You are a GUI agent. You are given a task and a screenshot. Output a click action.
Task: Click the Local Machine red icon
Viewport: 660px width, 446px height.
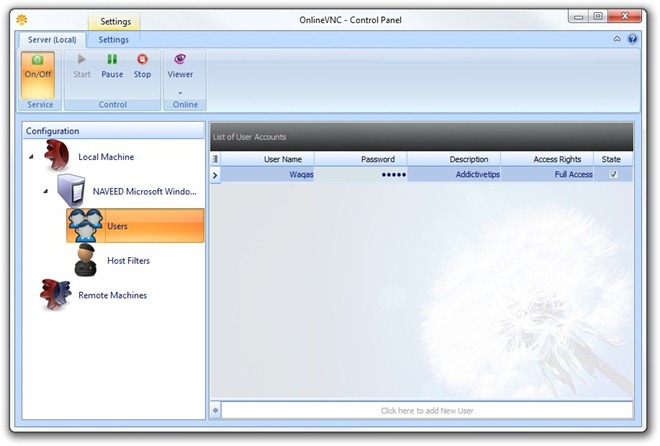click(x=57, y=156)
